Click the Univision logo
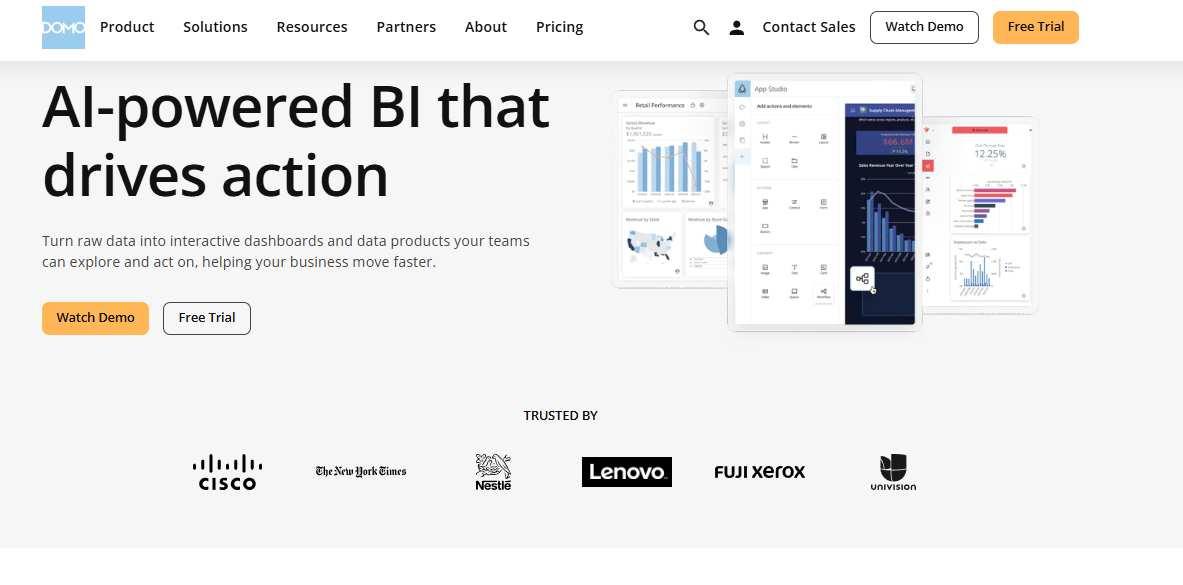The height and width of the screenshot is (585, 1183). pos(893,473)
